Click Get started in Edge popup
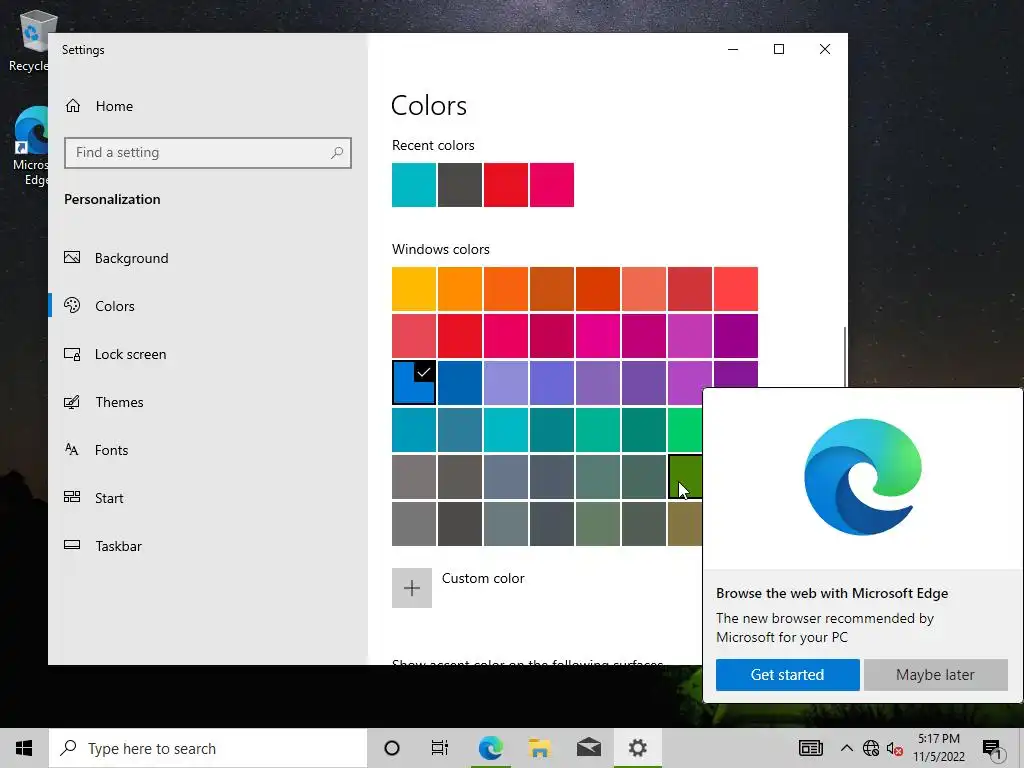The image size is (1024, 768). point(788,675)
